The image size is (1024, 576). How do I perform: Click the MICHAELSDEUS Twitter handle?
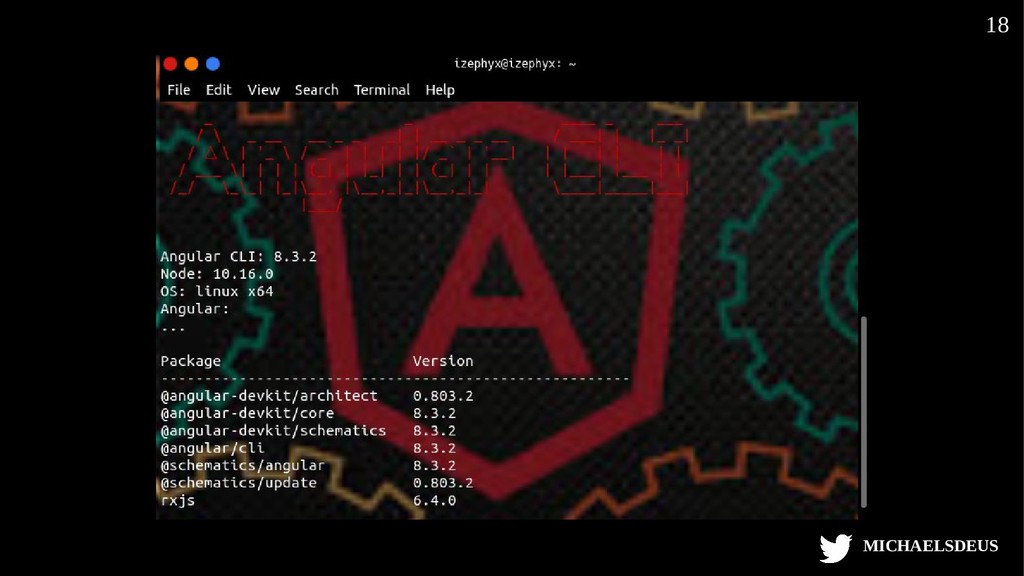click(930, 546)
